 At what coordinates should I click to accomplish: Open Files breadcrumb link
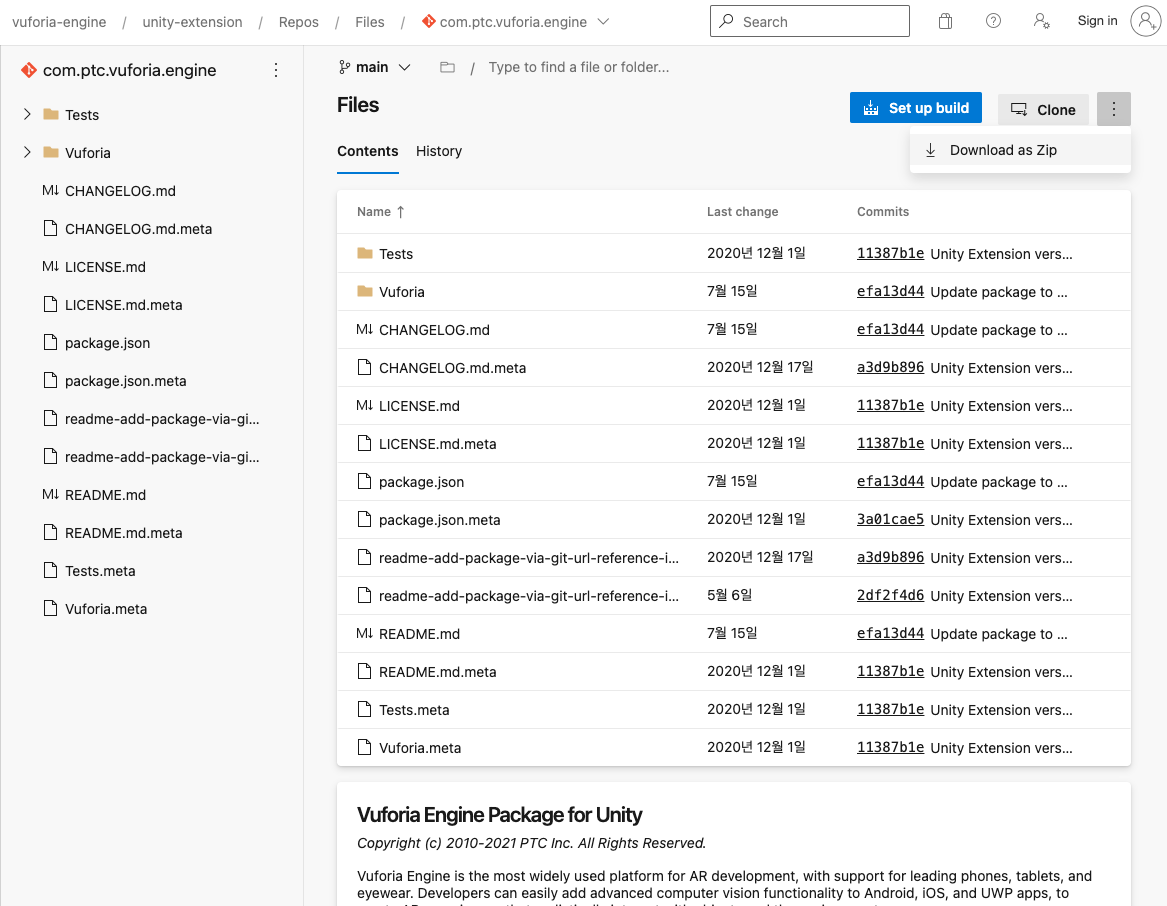tap(370, 22)
